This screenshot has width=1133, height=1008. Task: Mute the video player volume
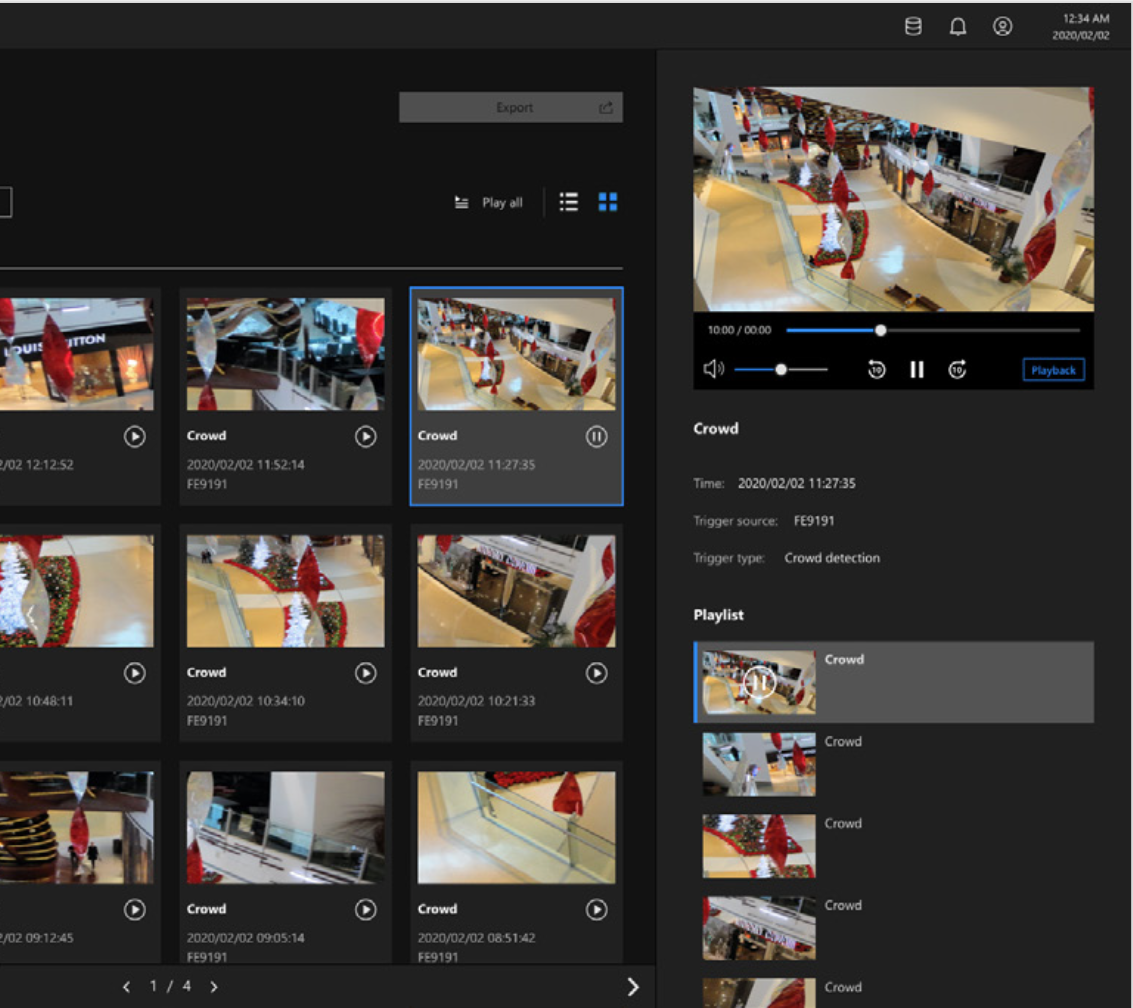[x=713, y=370]
